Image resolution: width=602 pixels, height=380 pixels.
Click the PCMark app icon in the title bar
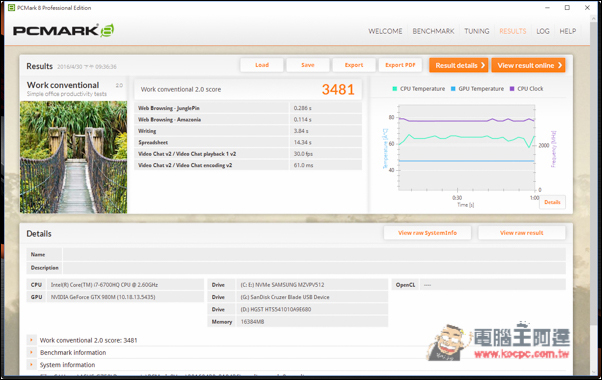(12, 8)
